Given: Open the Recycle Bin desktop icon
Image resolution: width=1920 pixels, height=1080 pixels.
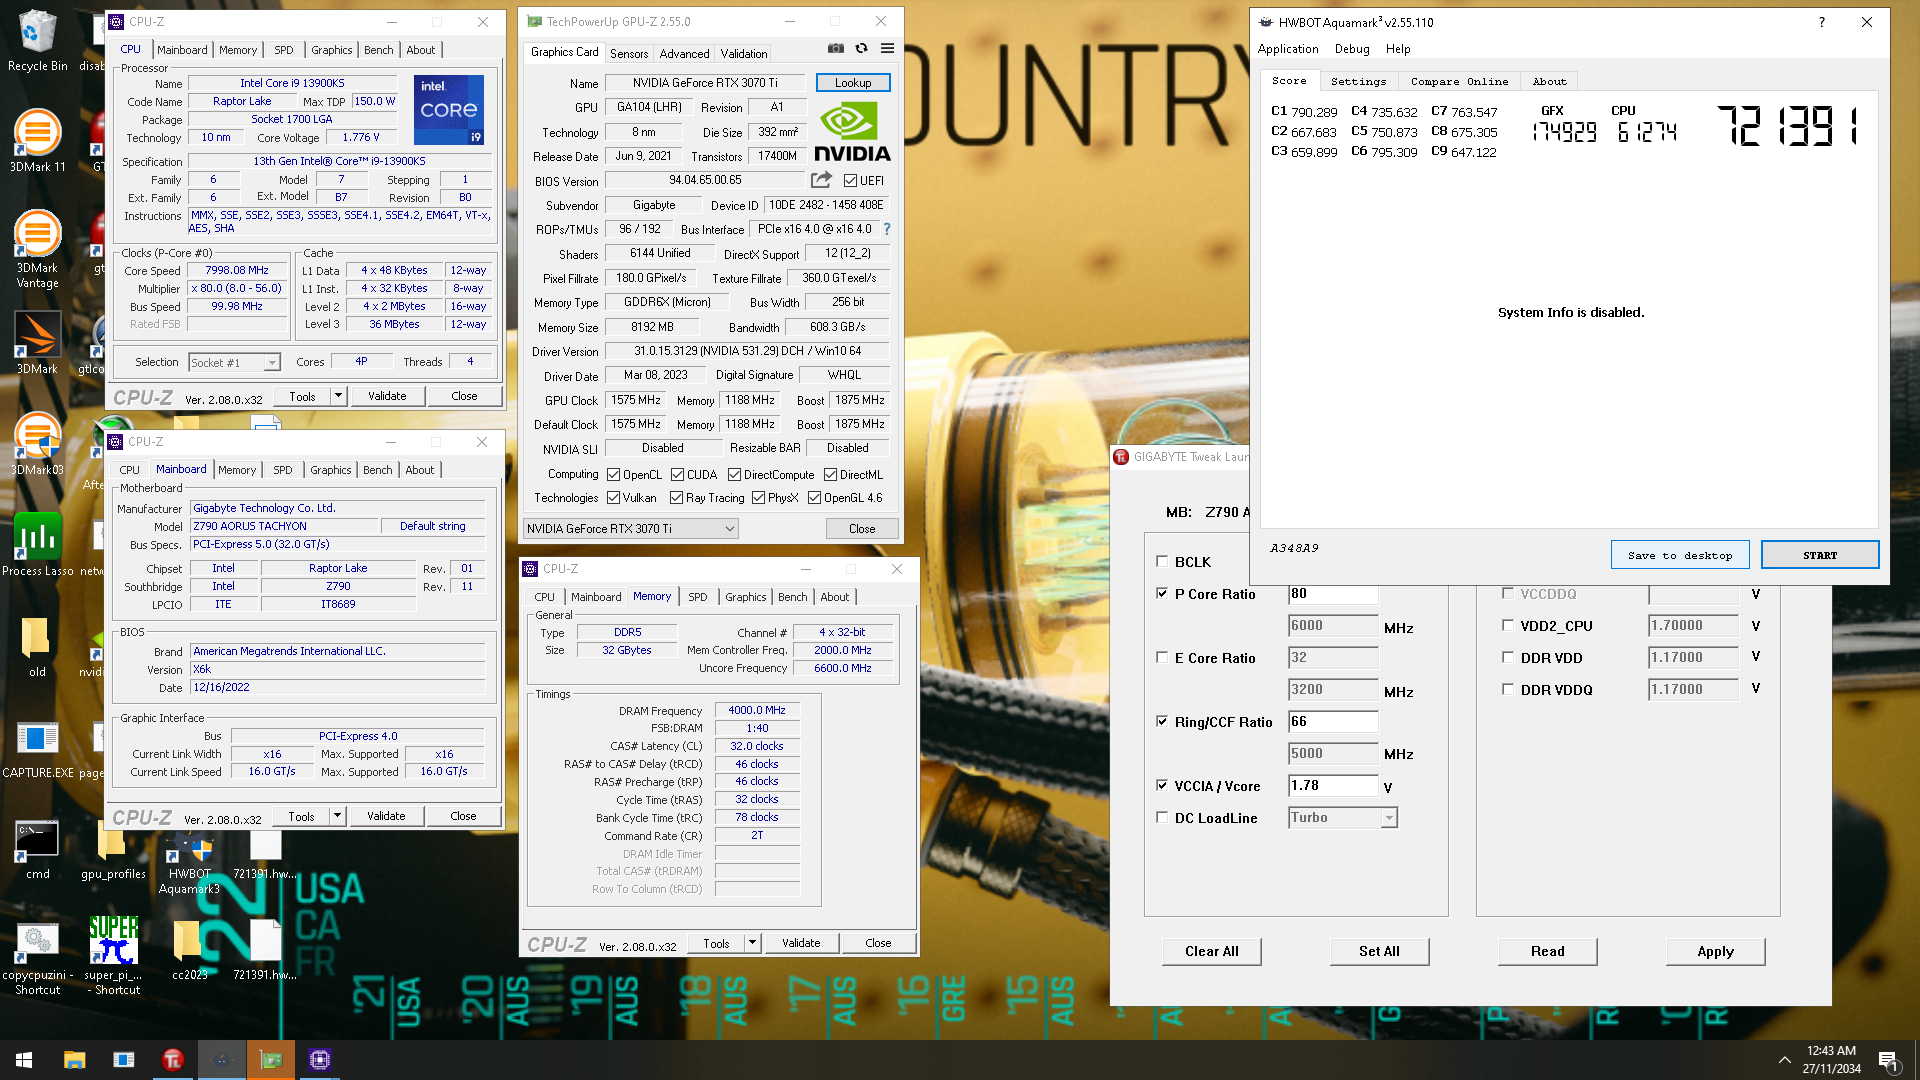Looking at the screenshot, I should [x=37, y=41].
